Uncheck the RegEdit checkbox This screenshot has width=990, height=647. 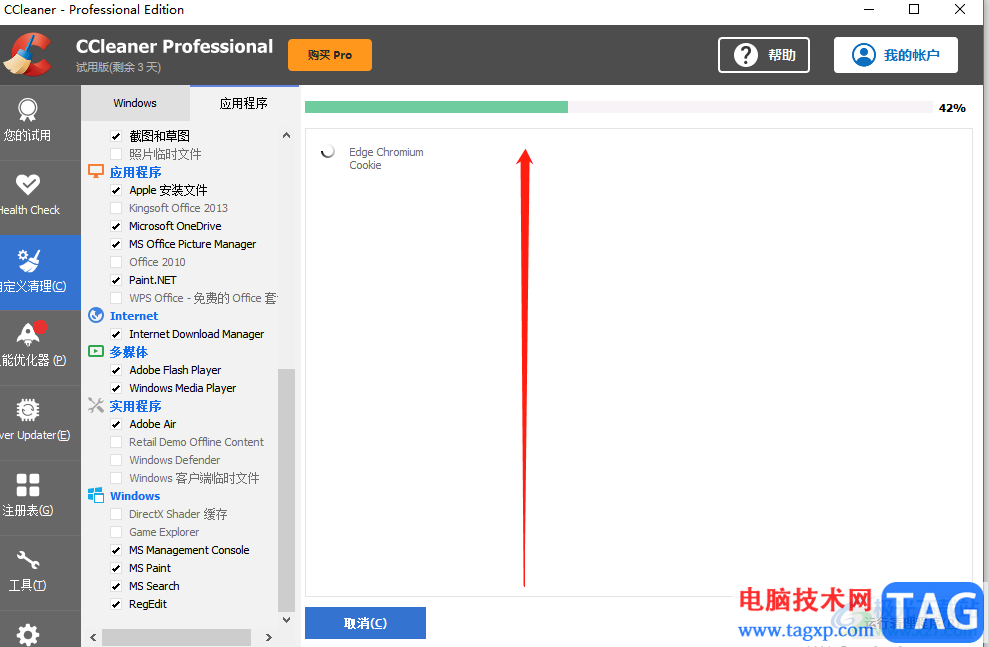(x=116, y=604)
